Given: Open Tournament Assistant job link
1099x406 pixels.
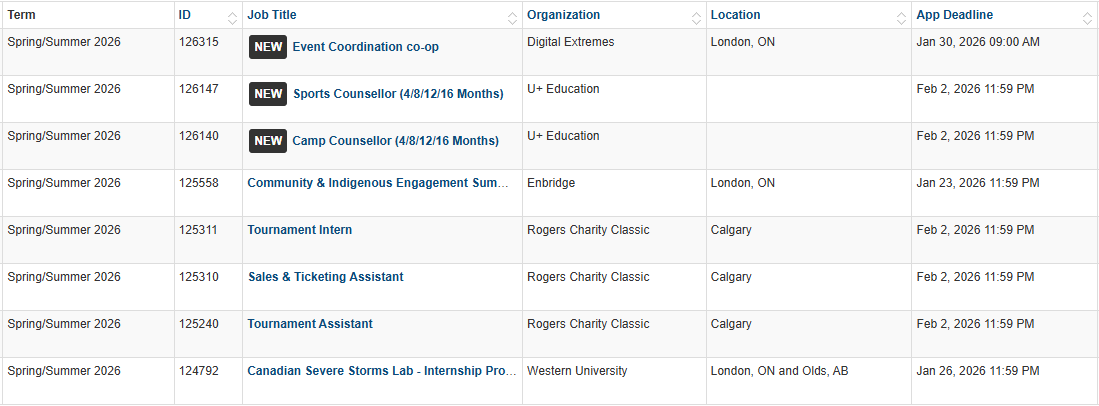Looking at the screenshot, I should point(310,324).
